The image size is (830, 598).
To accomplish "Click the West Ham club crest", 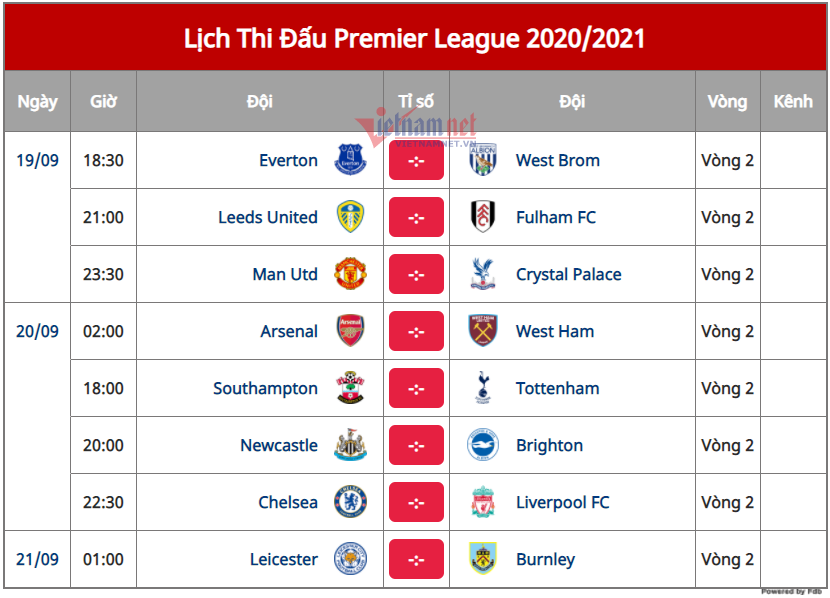I will [x=483, y=331].
